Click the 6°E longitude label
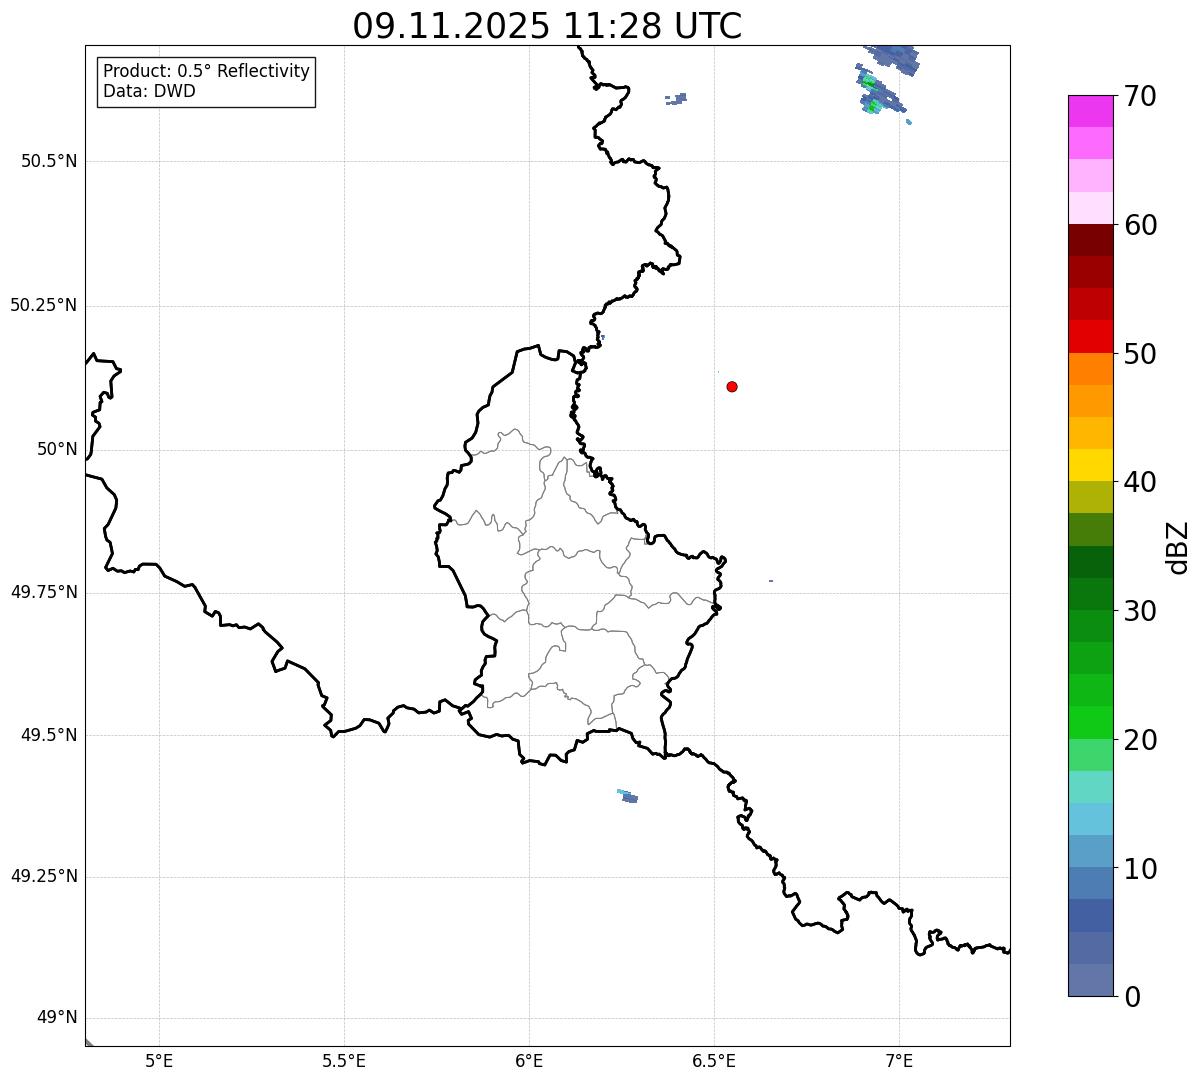1202x1081 pixels. (529, 1060)
